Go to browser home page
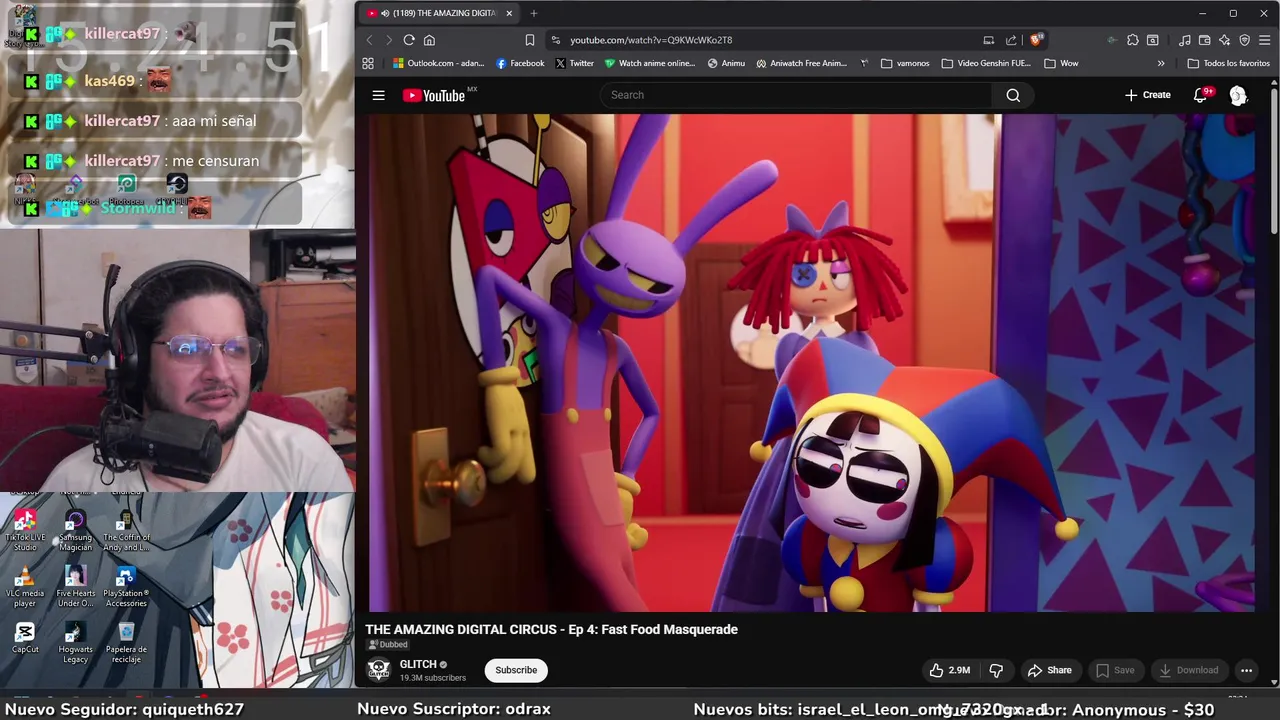Screen dimensions: 1280x720 pos(429,40)
